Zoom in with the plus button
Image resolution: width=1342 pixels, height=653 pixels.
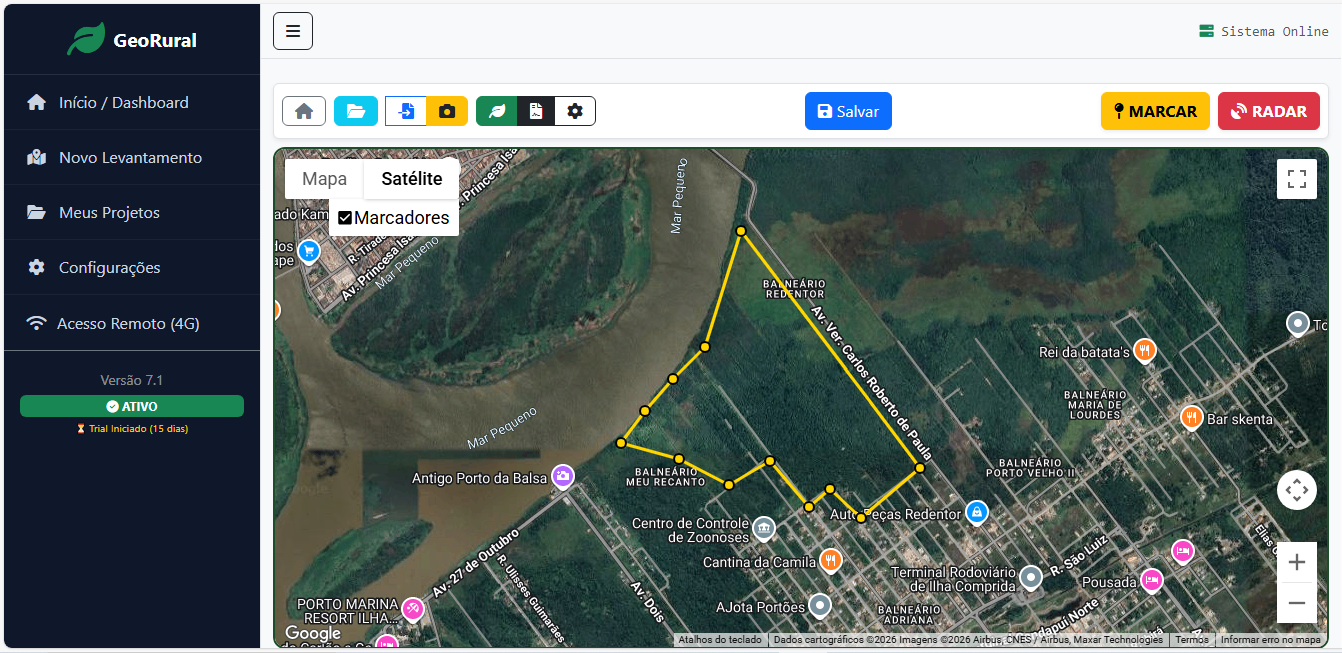pos(1297,562)
